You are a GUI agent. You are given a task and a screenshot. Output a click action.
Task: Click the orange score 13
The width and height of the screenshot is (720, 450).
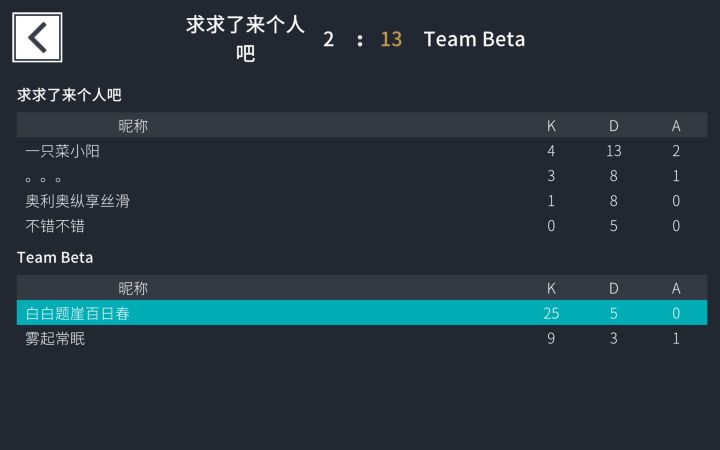[391, 39]
